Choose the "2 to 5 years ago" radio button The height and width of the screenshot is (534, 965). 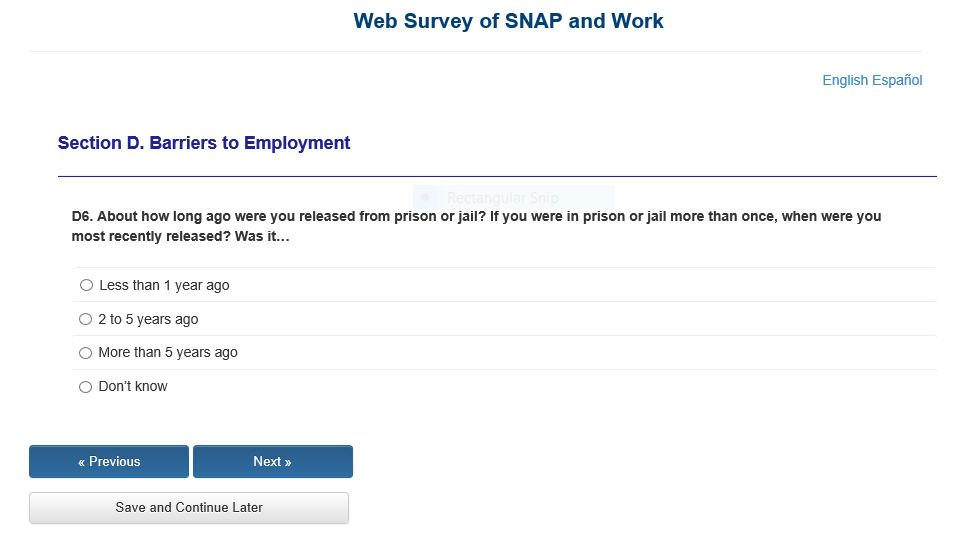(86, 320)
